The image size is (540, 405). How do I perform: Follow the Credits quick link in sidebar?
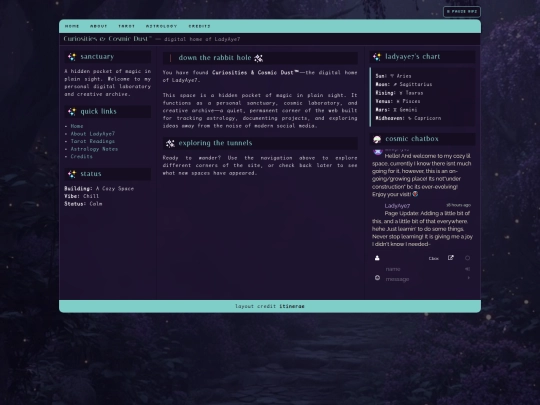point(81,156)
